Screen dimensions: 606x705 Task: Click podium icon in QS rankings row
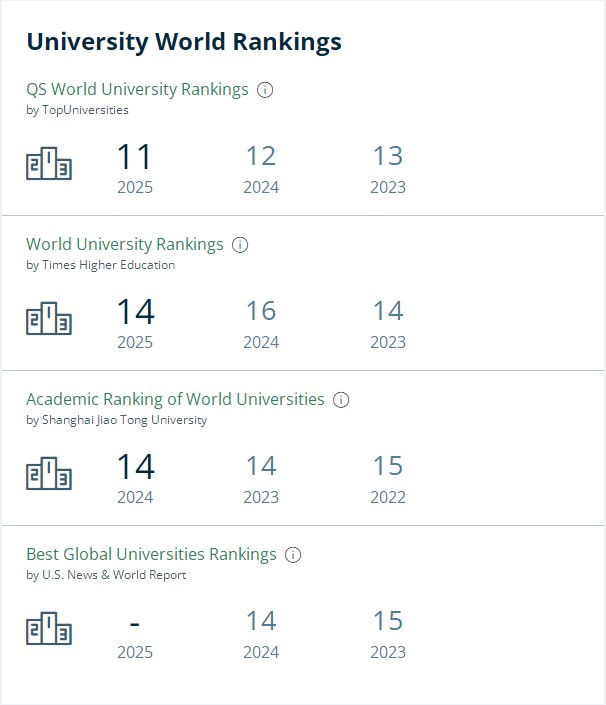[x=49, y=163]
